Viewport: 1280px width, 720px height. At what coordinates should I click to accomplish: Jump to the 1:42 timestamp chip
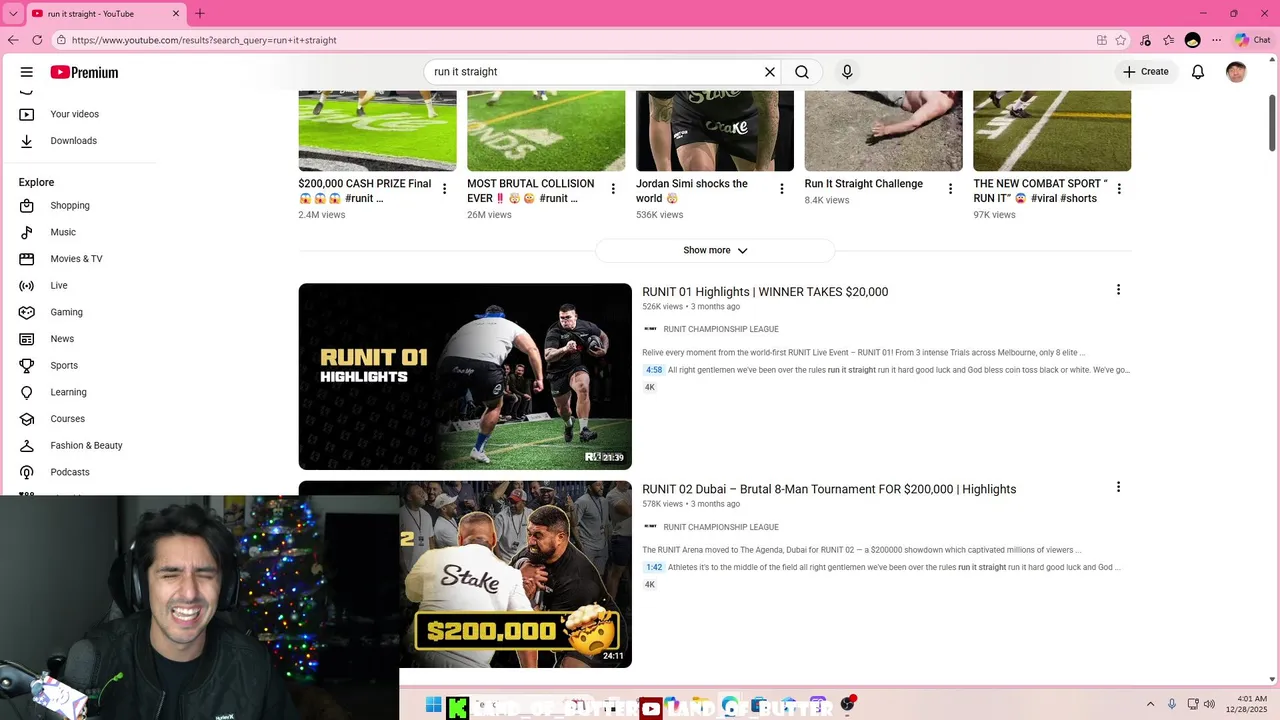tap(654, 567)
